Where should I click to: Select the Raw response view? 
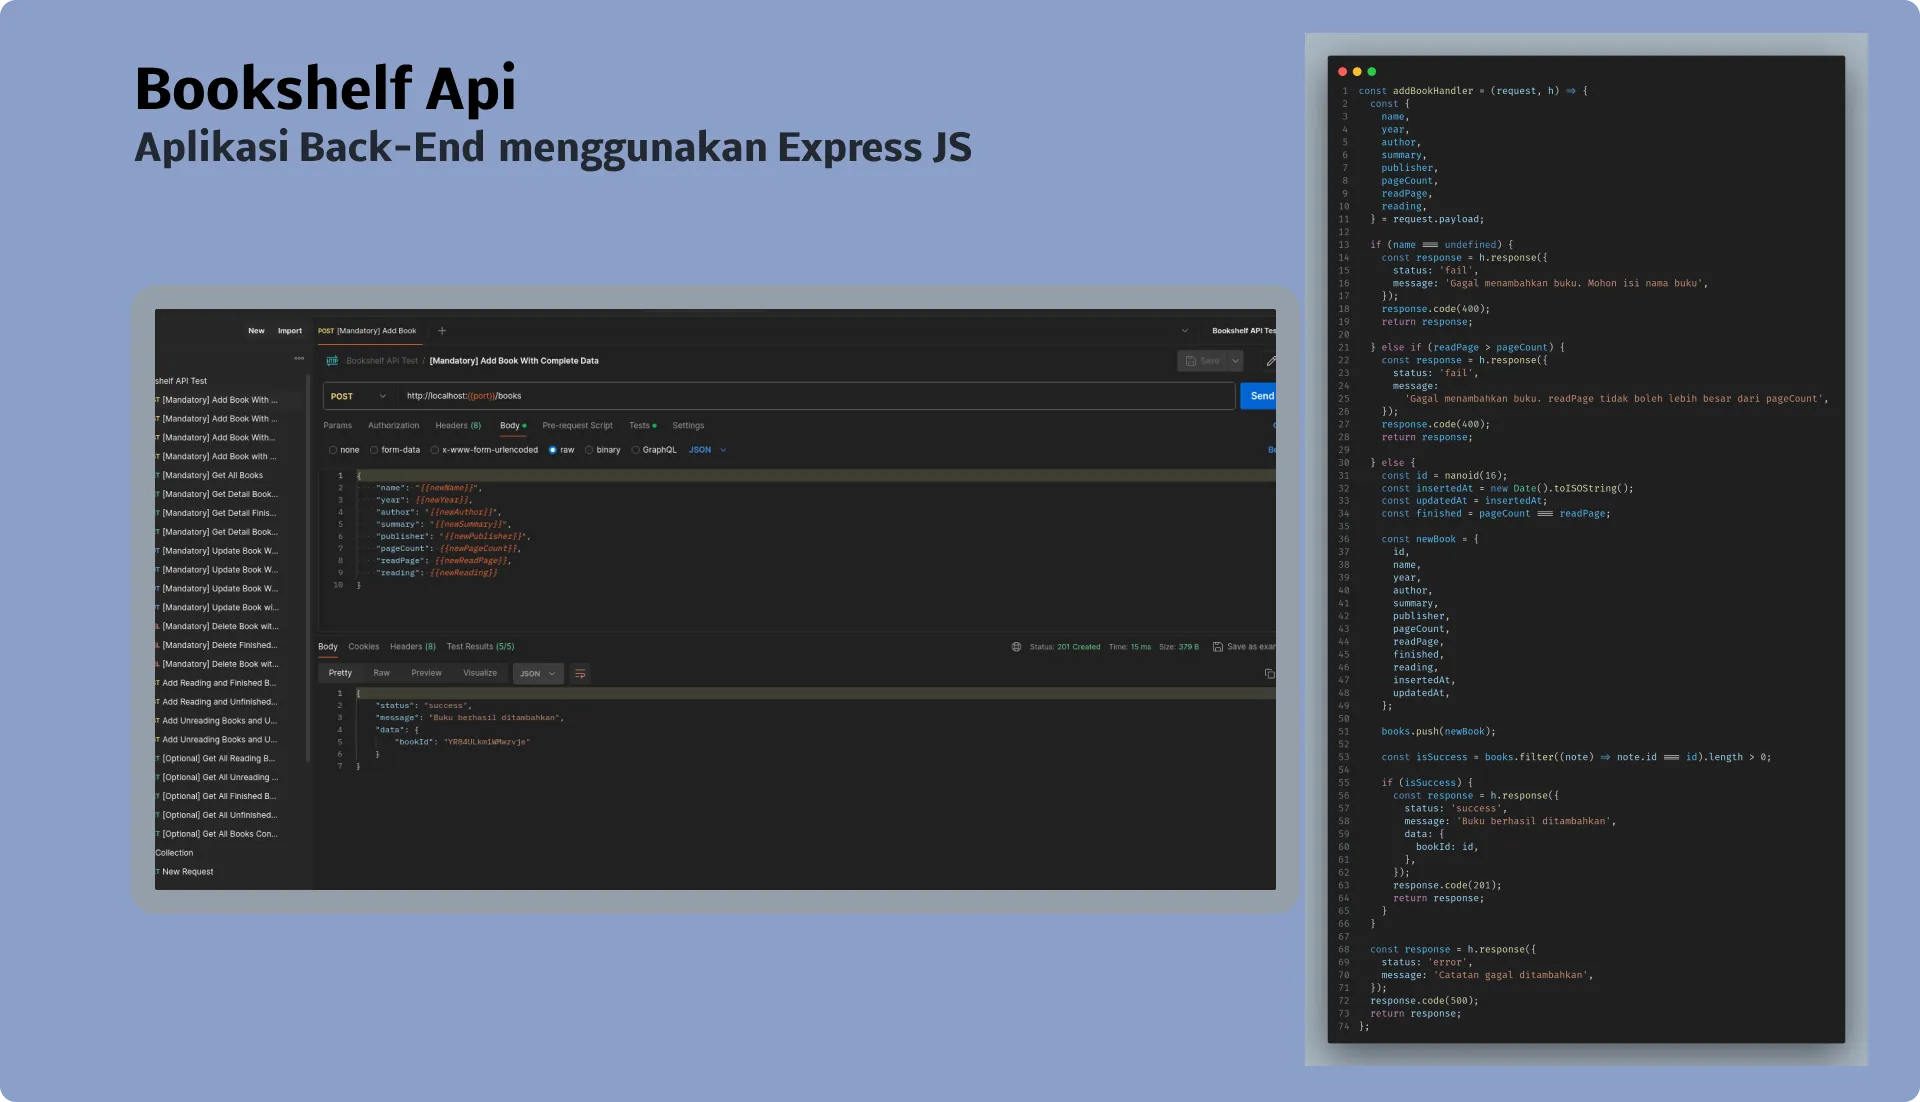[x=382, y=673]
